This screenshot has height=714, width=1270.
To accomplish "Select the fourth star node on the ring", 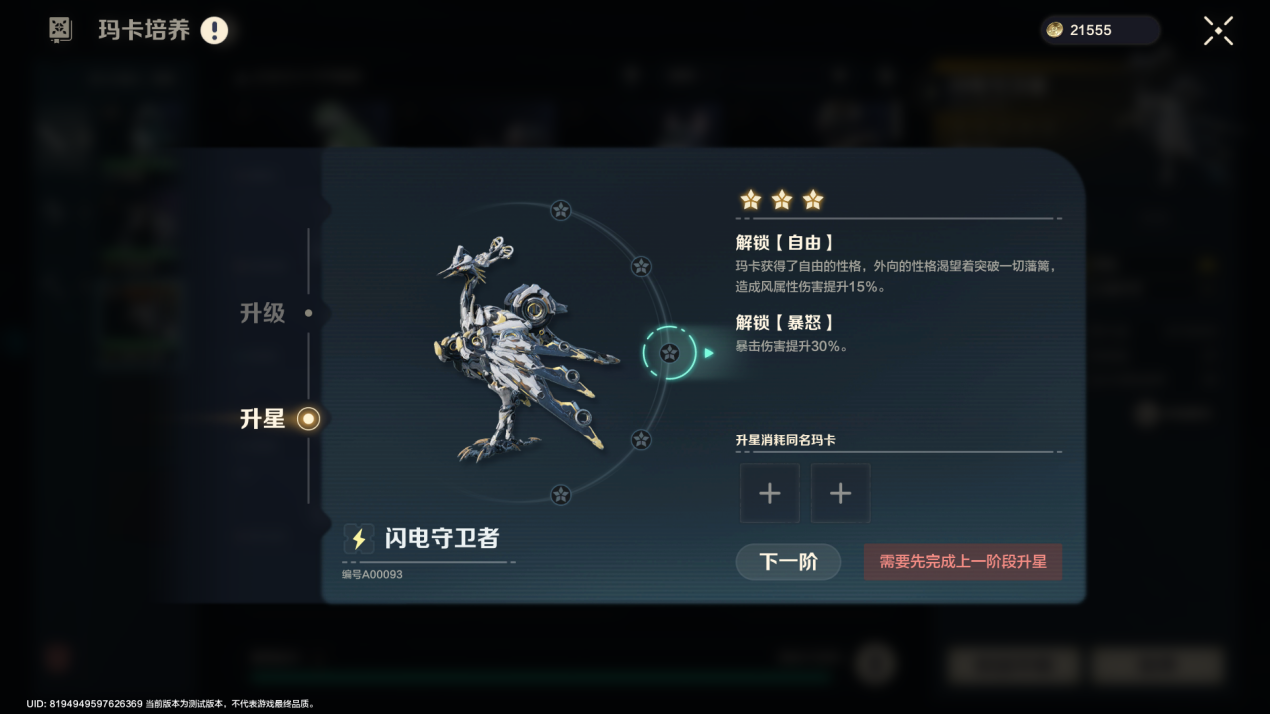I will 641,439.
